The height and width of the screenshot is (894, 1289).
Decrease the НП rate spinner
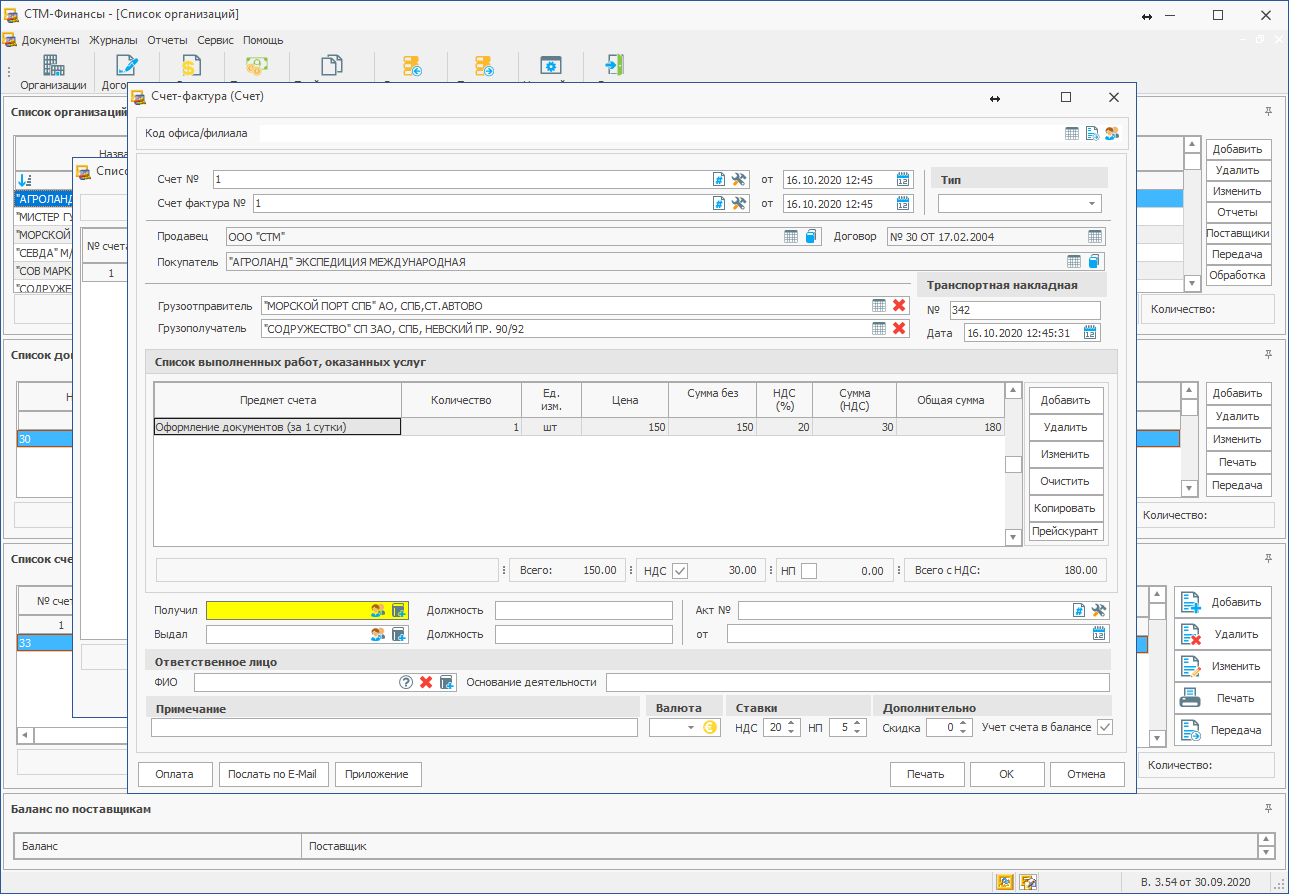(859, 732)
